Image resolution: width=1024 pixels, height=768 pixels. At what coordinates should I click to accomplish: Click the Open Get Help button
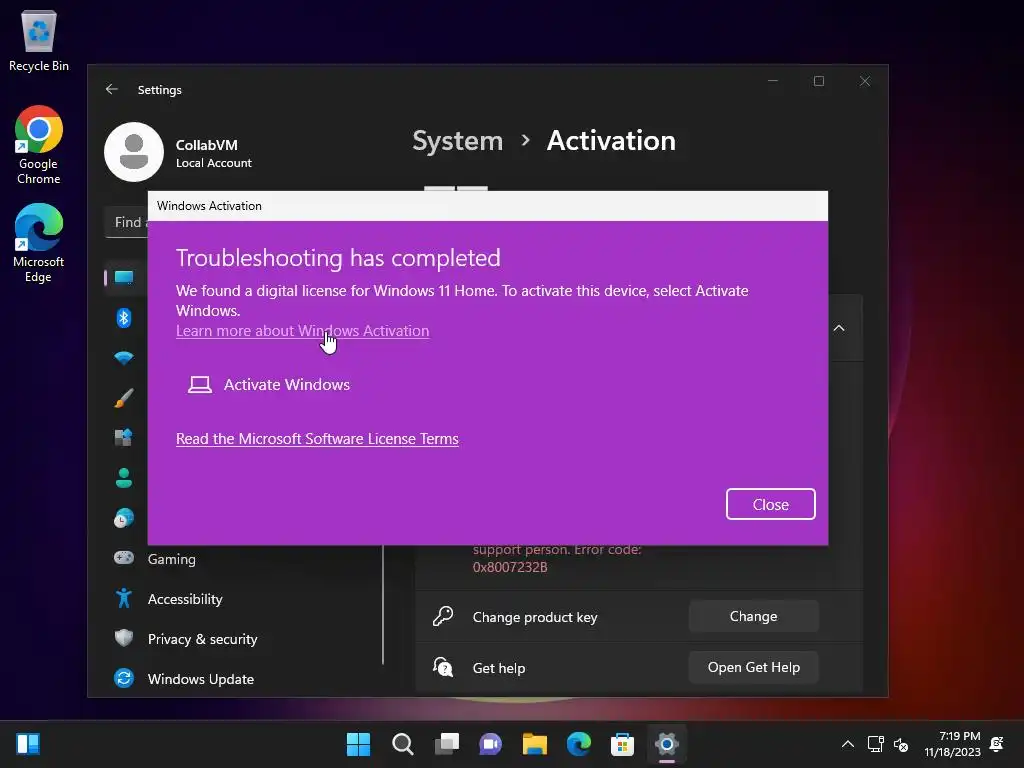tap(754, 667)
